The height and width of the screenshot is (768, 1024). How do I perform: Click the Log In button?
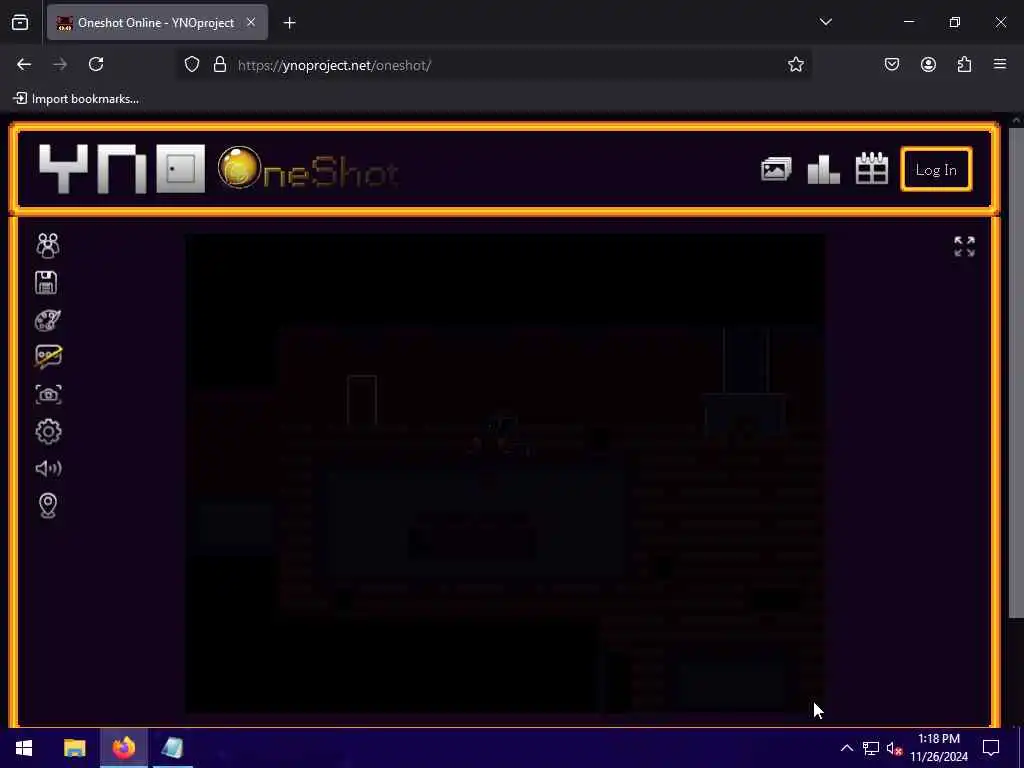[x=936, y=170]
